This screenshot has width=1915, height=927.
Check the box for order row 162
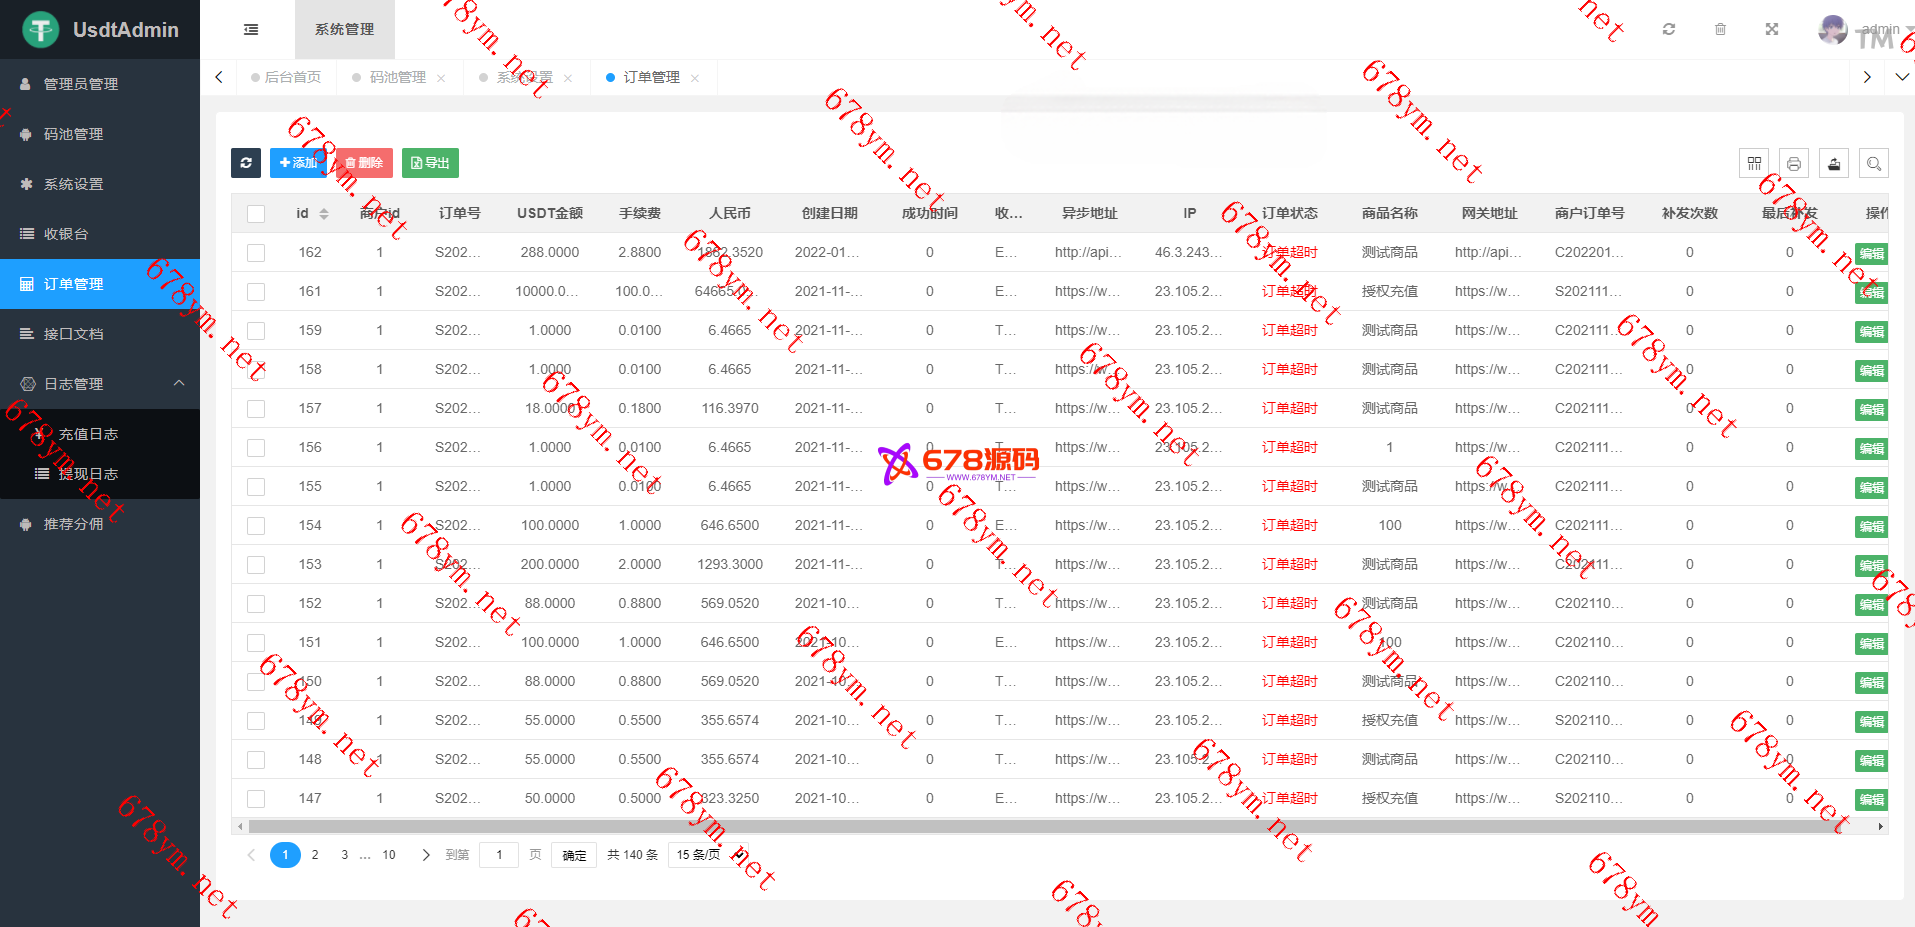[x=256, y=253]
